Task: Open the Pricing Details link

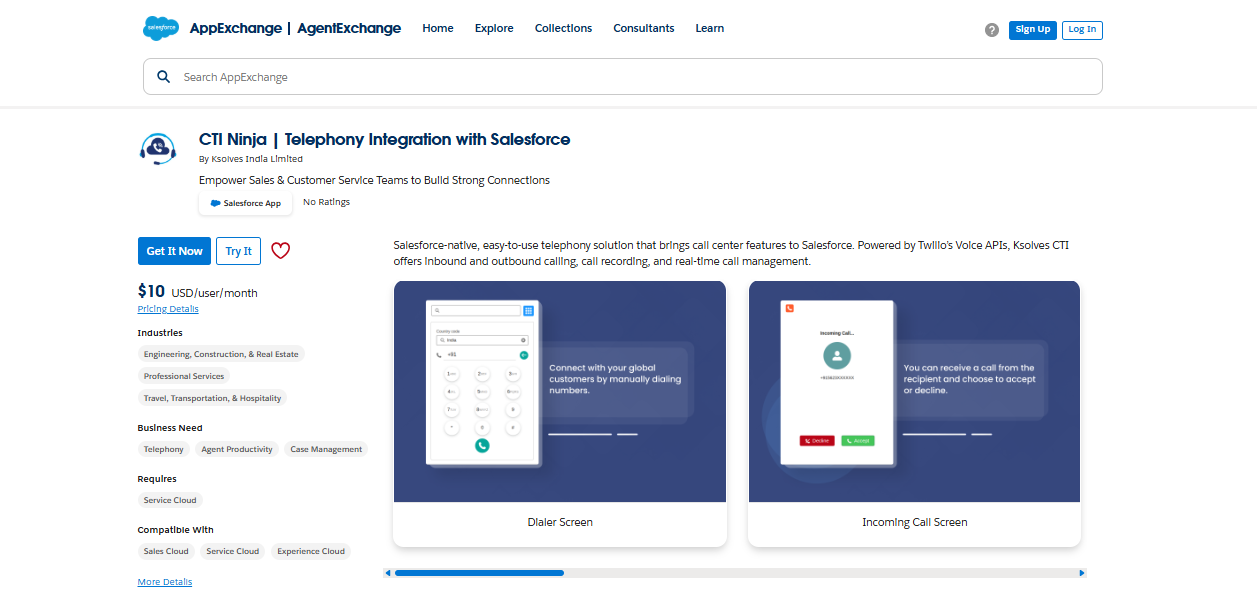Action: click(x=168, y=309)
